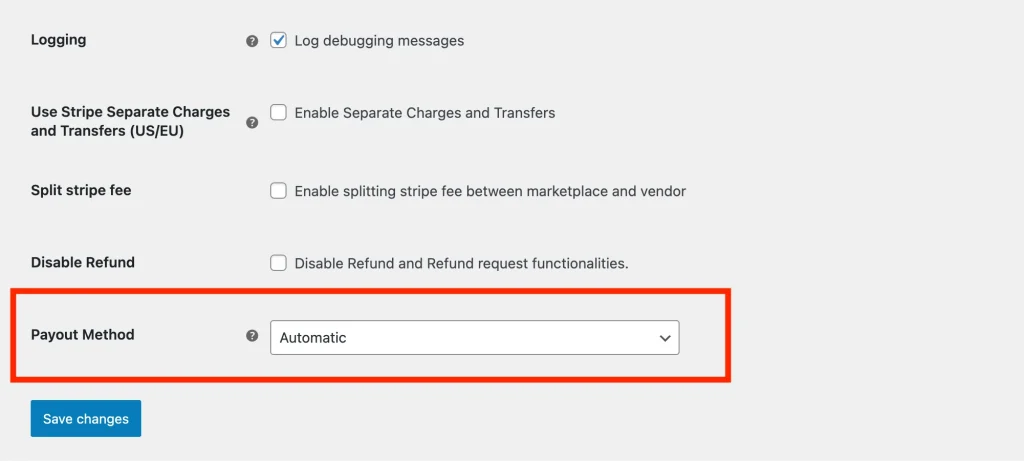
Task: Open the Payout Method select showing Automatic
Action: [475, 338]
